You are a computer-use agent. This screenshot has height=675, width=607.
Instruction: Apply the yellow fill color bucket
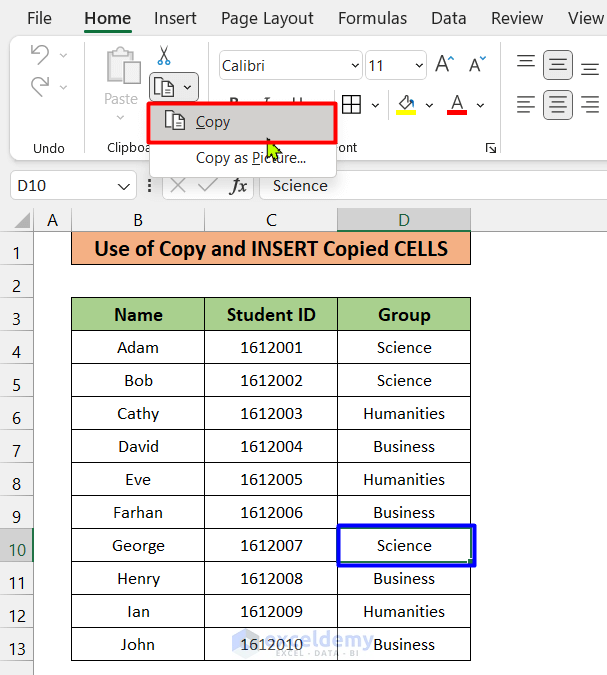pyautogui.click(x=406, y=105)
